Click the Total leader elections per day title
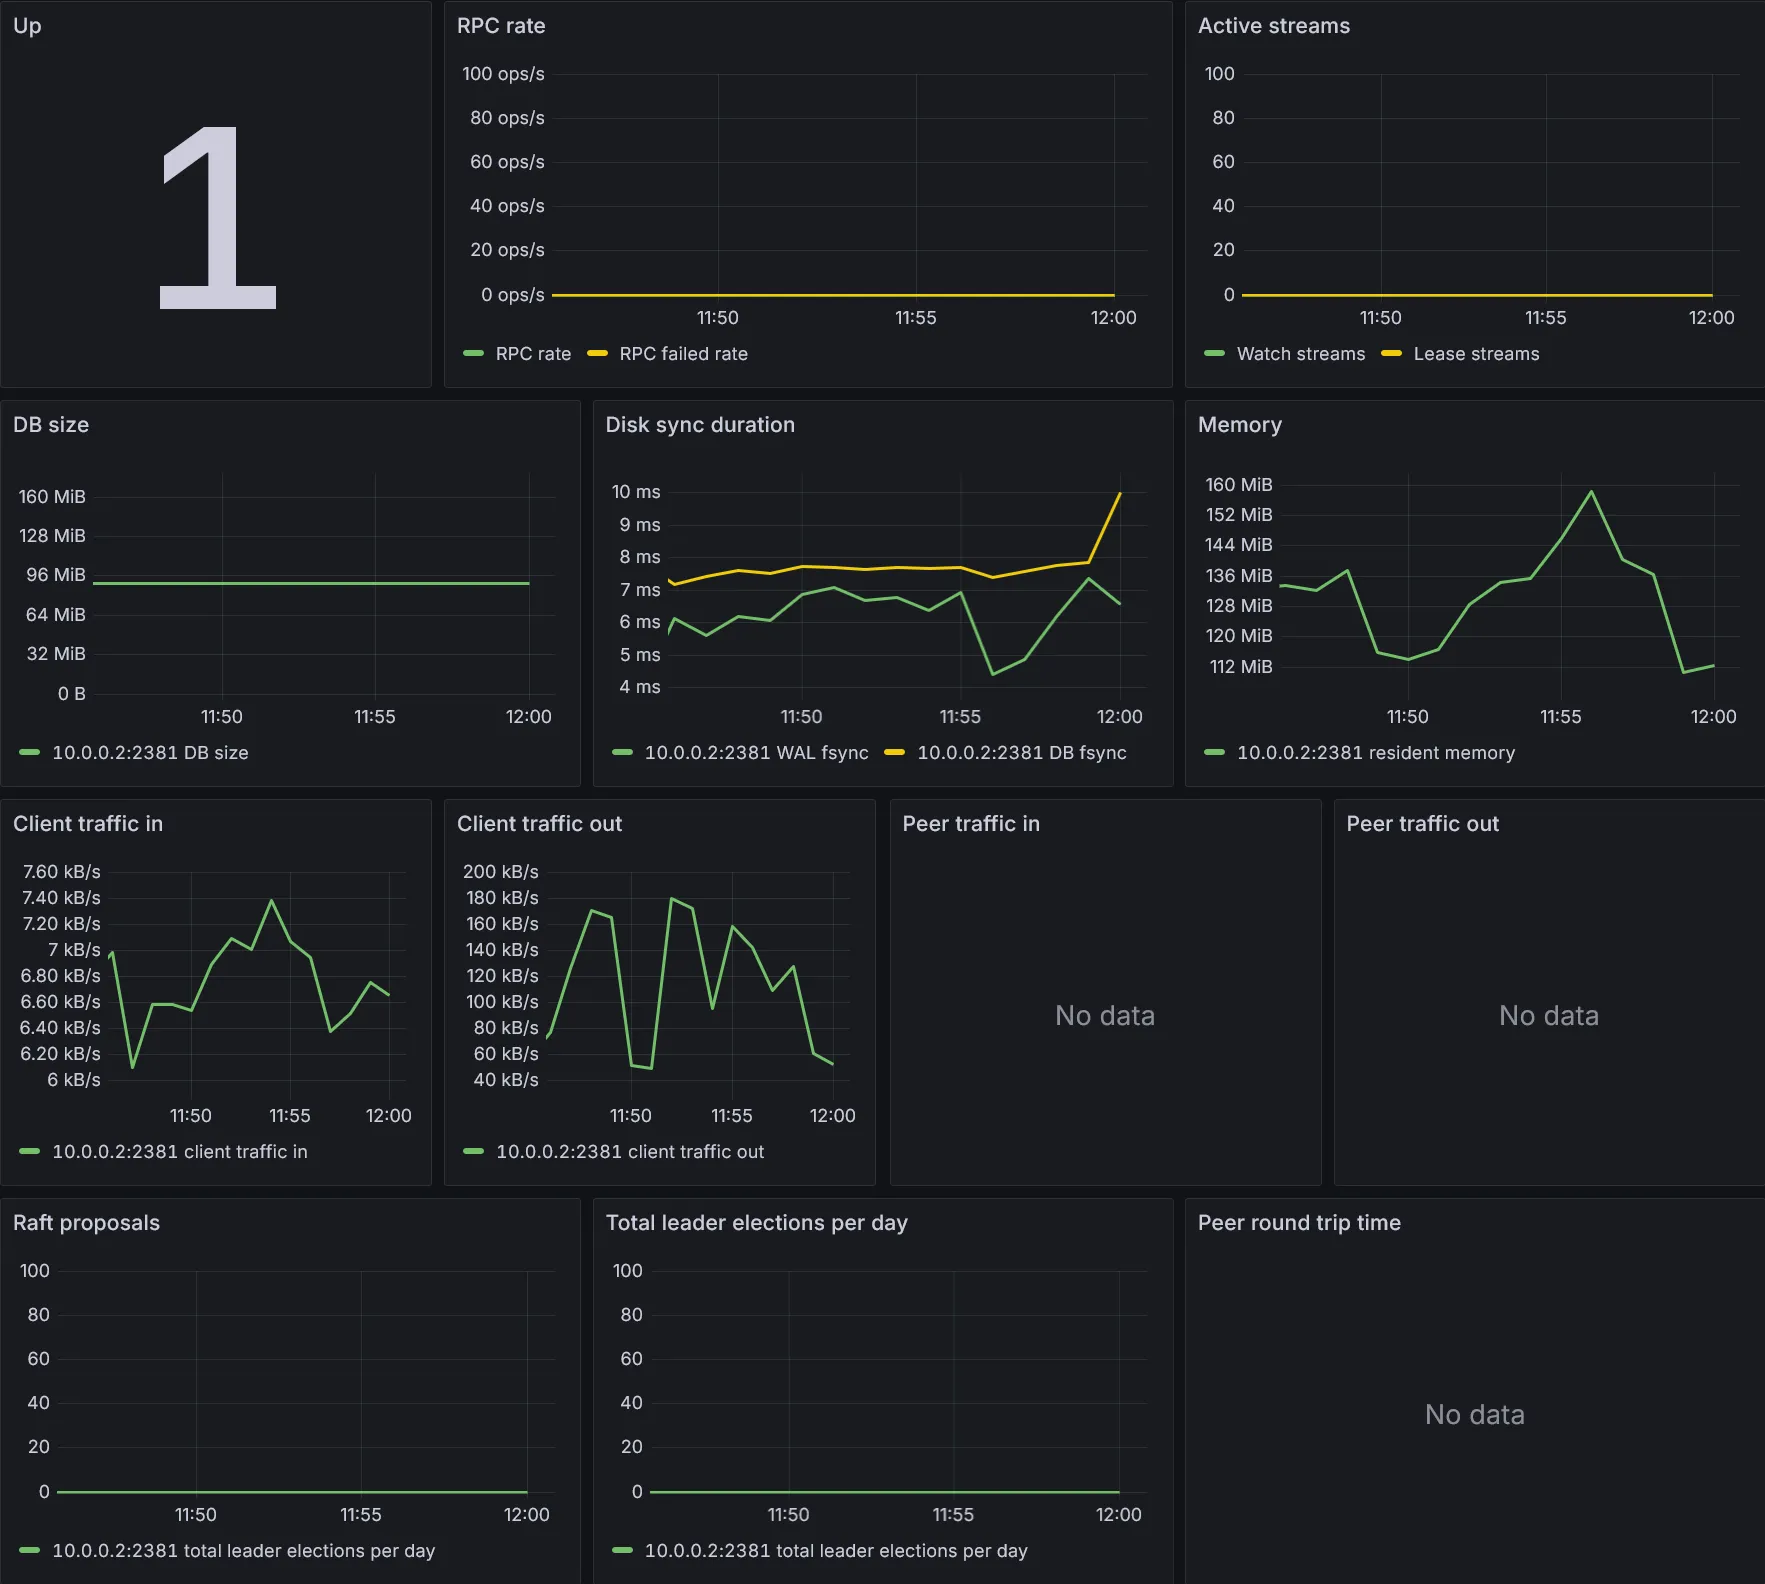Viewport: 1765px width, 1584px height. tap(756, 1223)
